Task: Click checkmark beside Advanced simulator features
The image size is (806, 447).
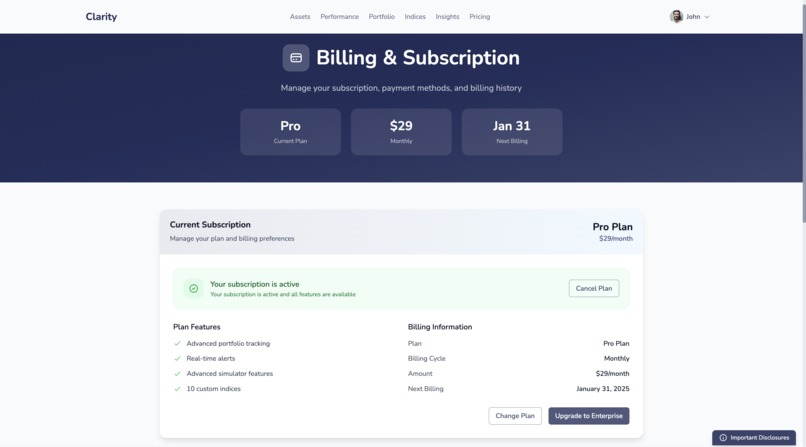Action: pos(177,374)
